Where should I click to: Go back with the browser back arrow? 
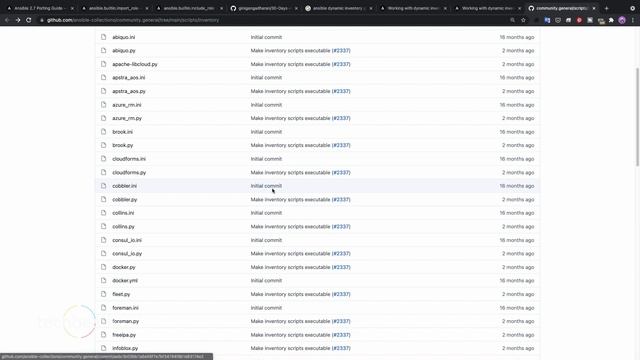7,20
